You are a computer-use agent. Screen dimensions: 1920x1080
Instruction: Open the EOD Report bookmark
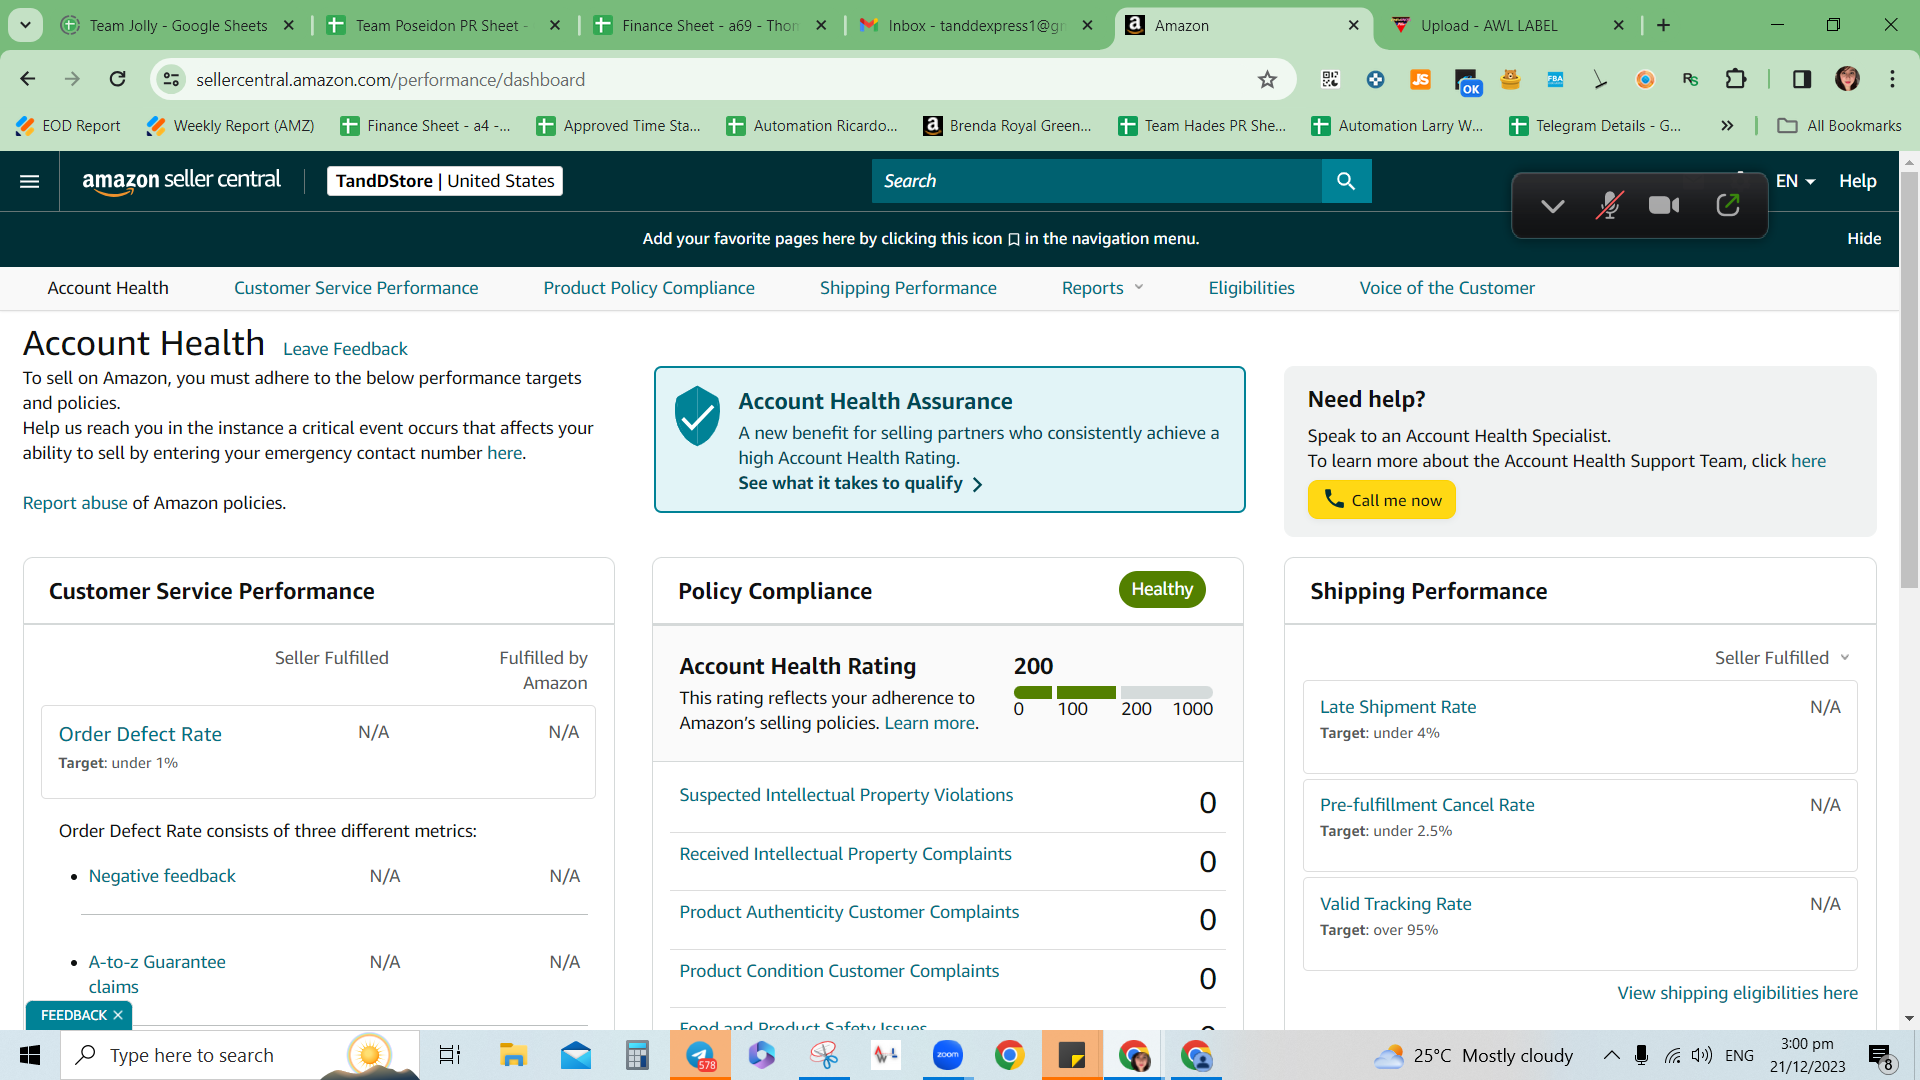[68, 126]
